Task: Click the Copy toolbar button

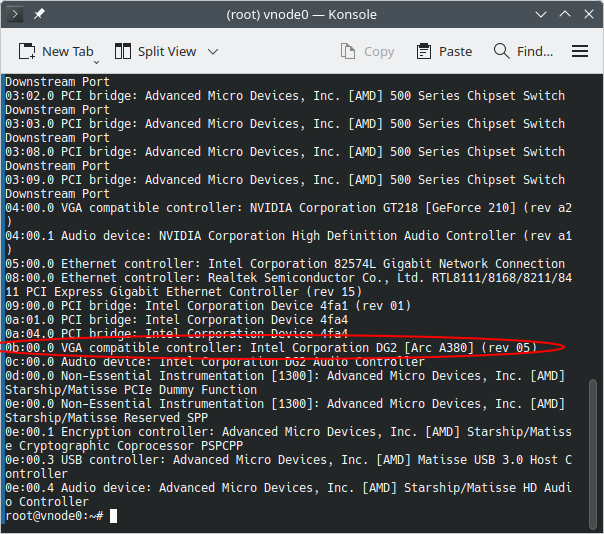Action: (367, 51)
